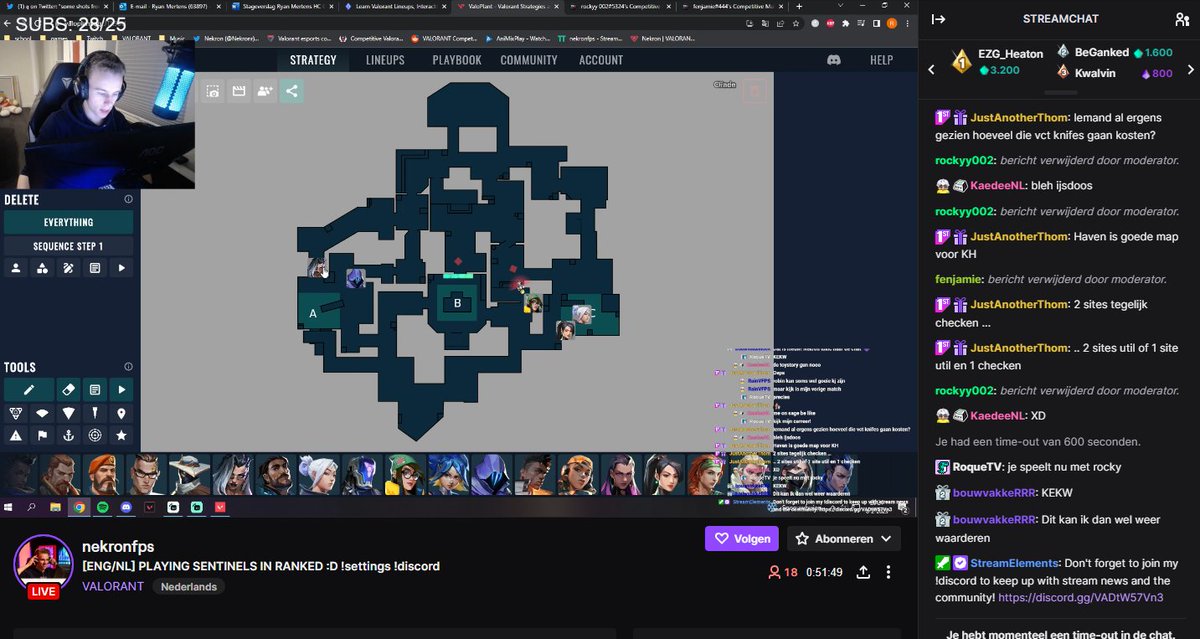Viewport: 1200px width, 639px height.
Task: Open the PLAYBOOK tab
Action: [x=457, y=60]
